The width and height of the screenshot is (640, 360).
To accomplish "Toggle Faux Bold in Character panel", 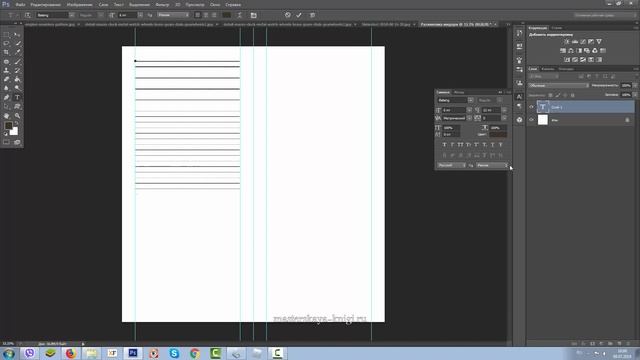I will point(444,144).
